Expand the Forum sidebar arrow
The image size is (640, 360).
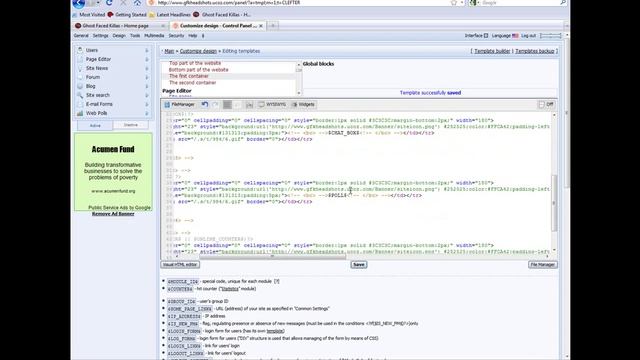147,77
